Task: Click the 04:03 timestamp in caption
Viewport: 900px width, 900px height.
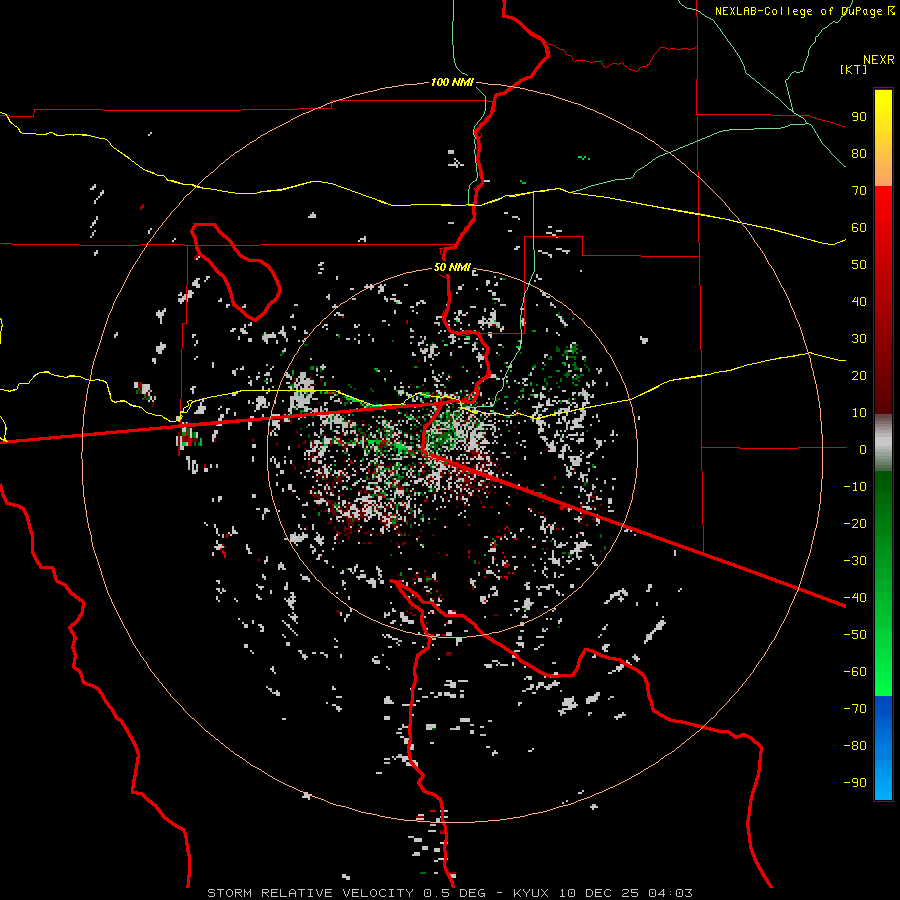Action: (x=670, y=893)
